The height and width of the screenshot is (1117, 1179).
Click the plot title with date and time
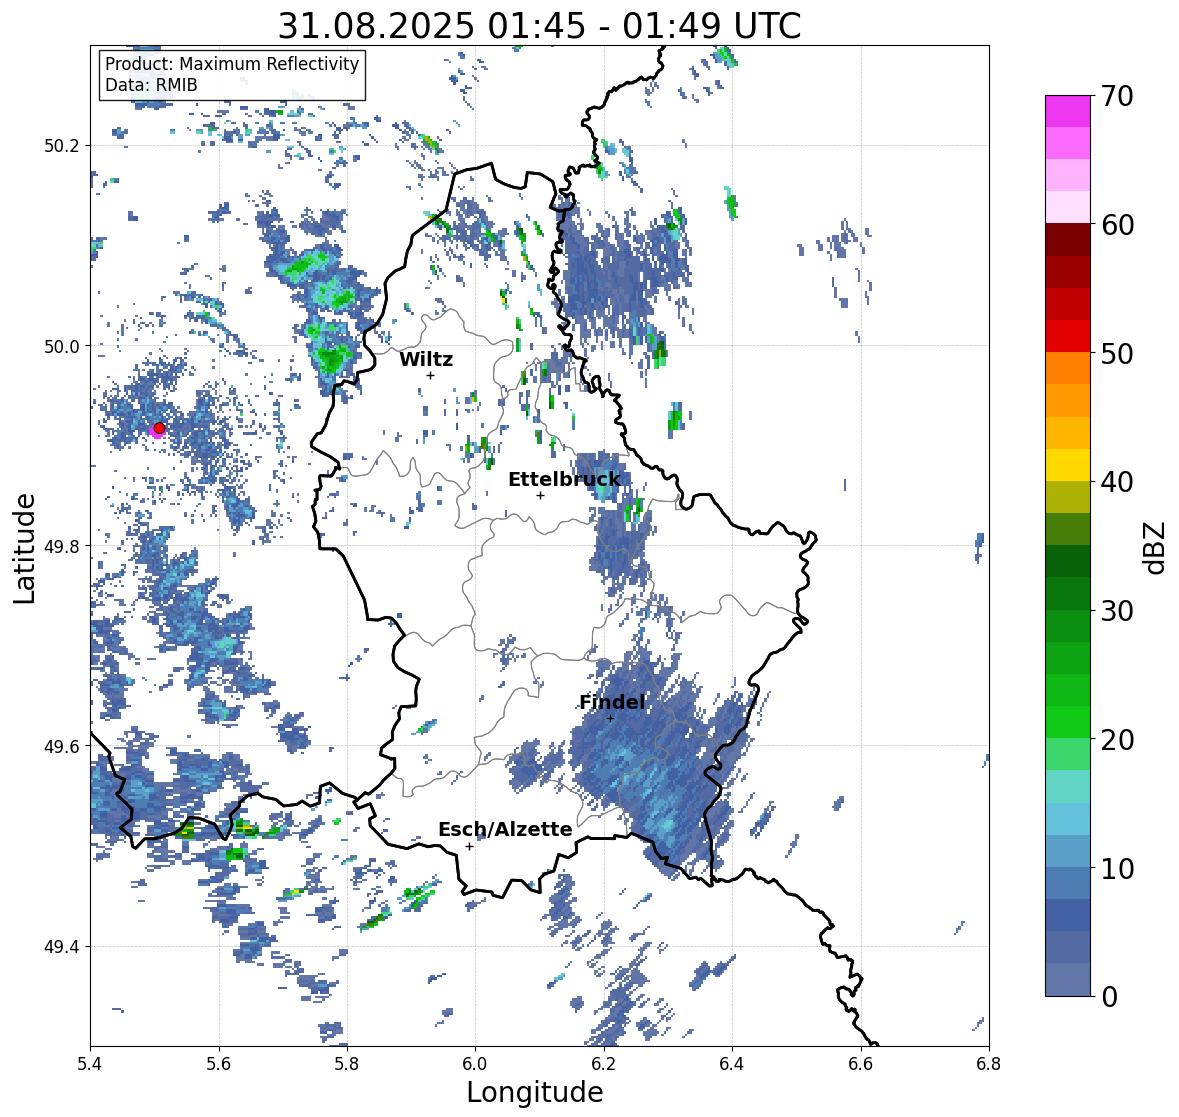click(x=539, y=26)
